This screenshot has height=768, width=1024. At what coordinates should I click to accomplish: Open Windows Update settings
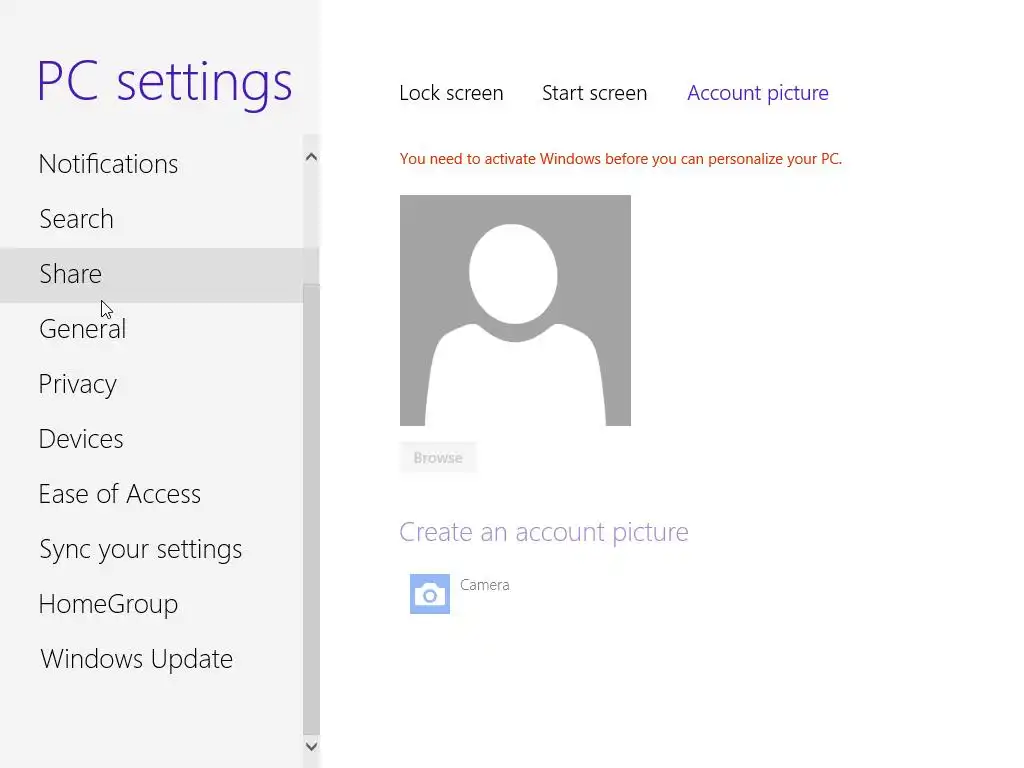[136, 659]
